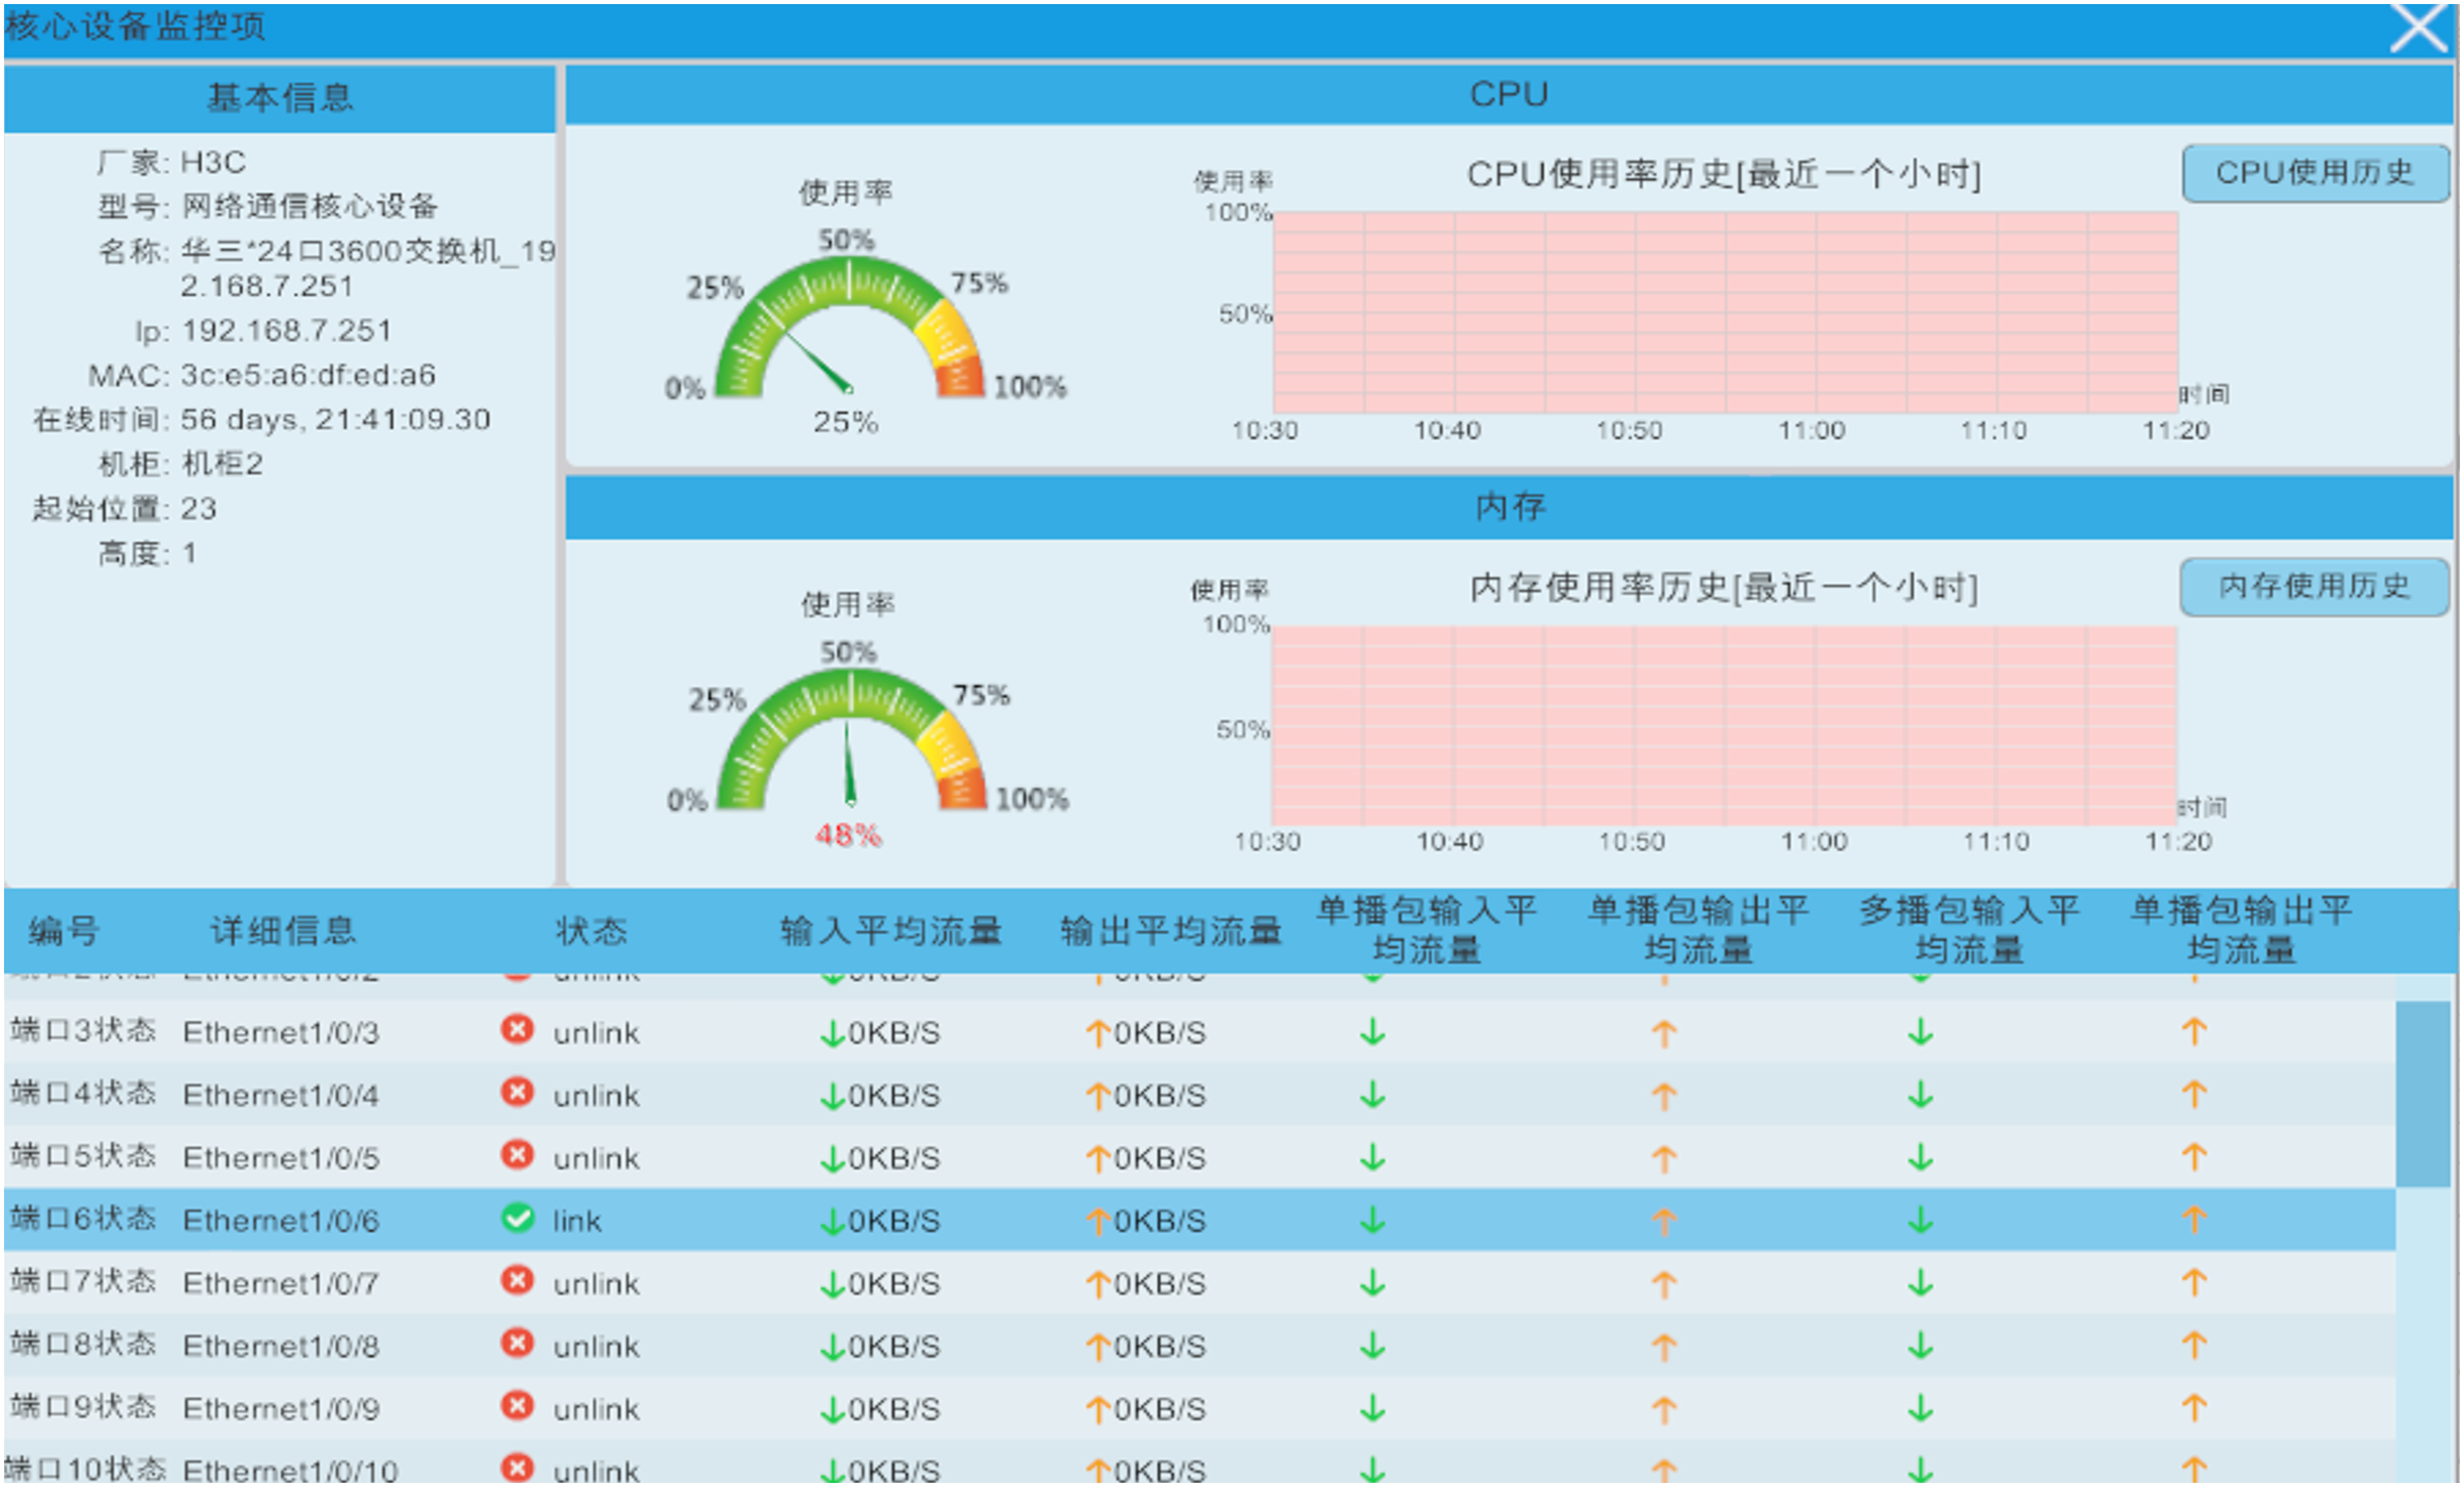Click the 厂家 value H3C
The height and width of the screenshot is (1487, 2464).
pyautogui.click(x=213, y=162)
